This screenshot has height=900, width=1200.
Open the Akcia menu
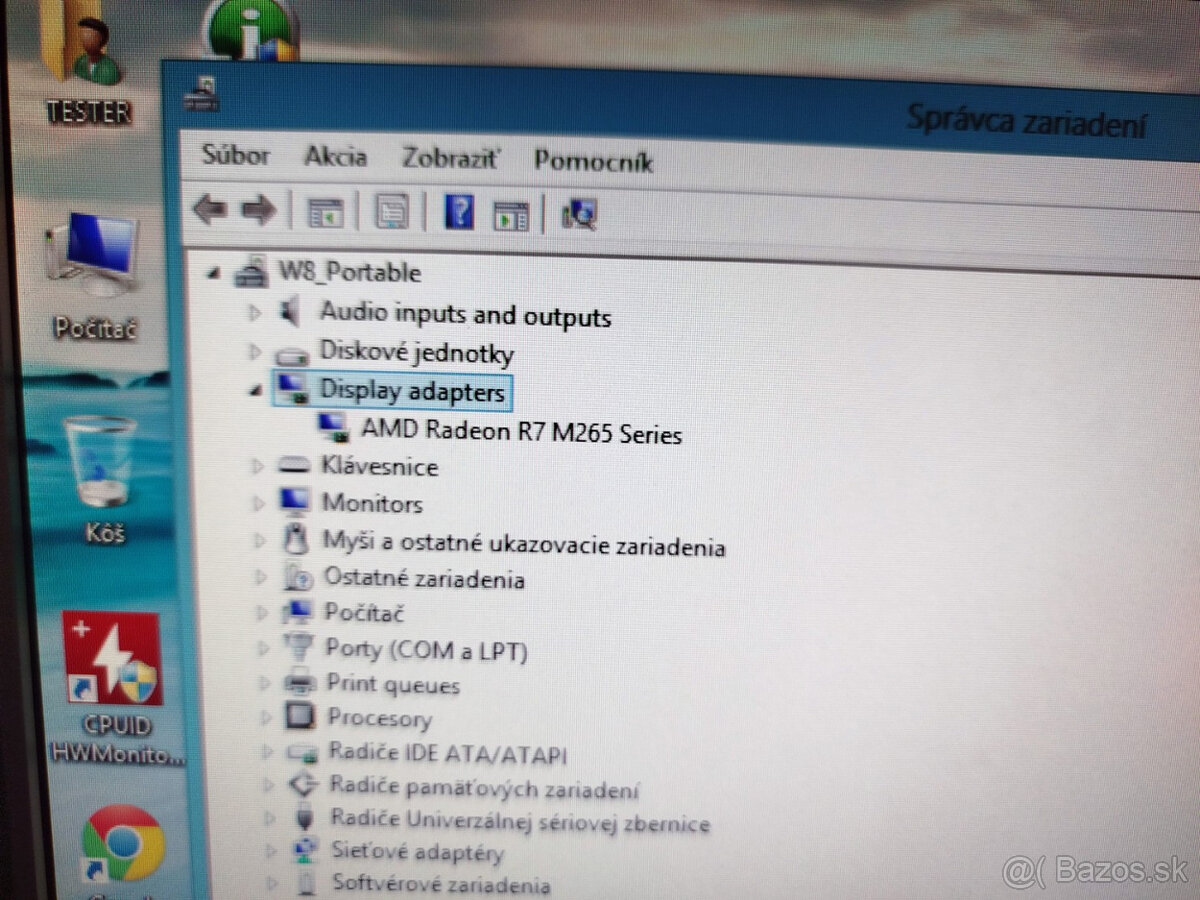point(335,157)
